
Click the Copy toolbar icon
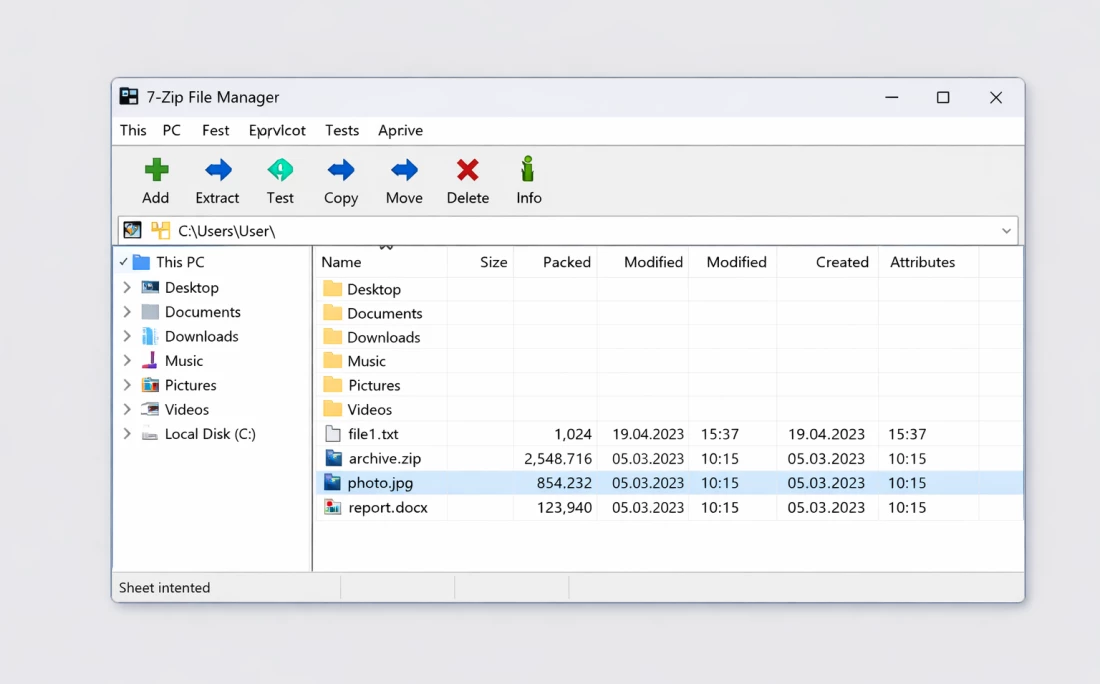click(341, 170)
